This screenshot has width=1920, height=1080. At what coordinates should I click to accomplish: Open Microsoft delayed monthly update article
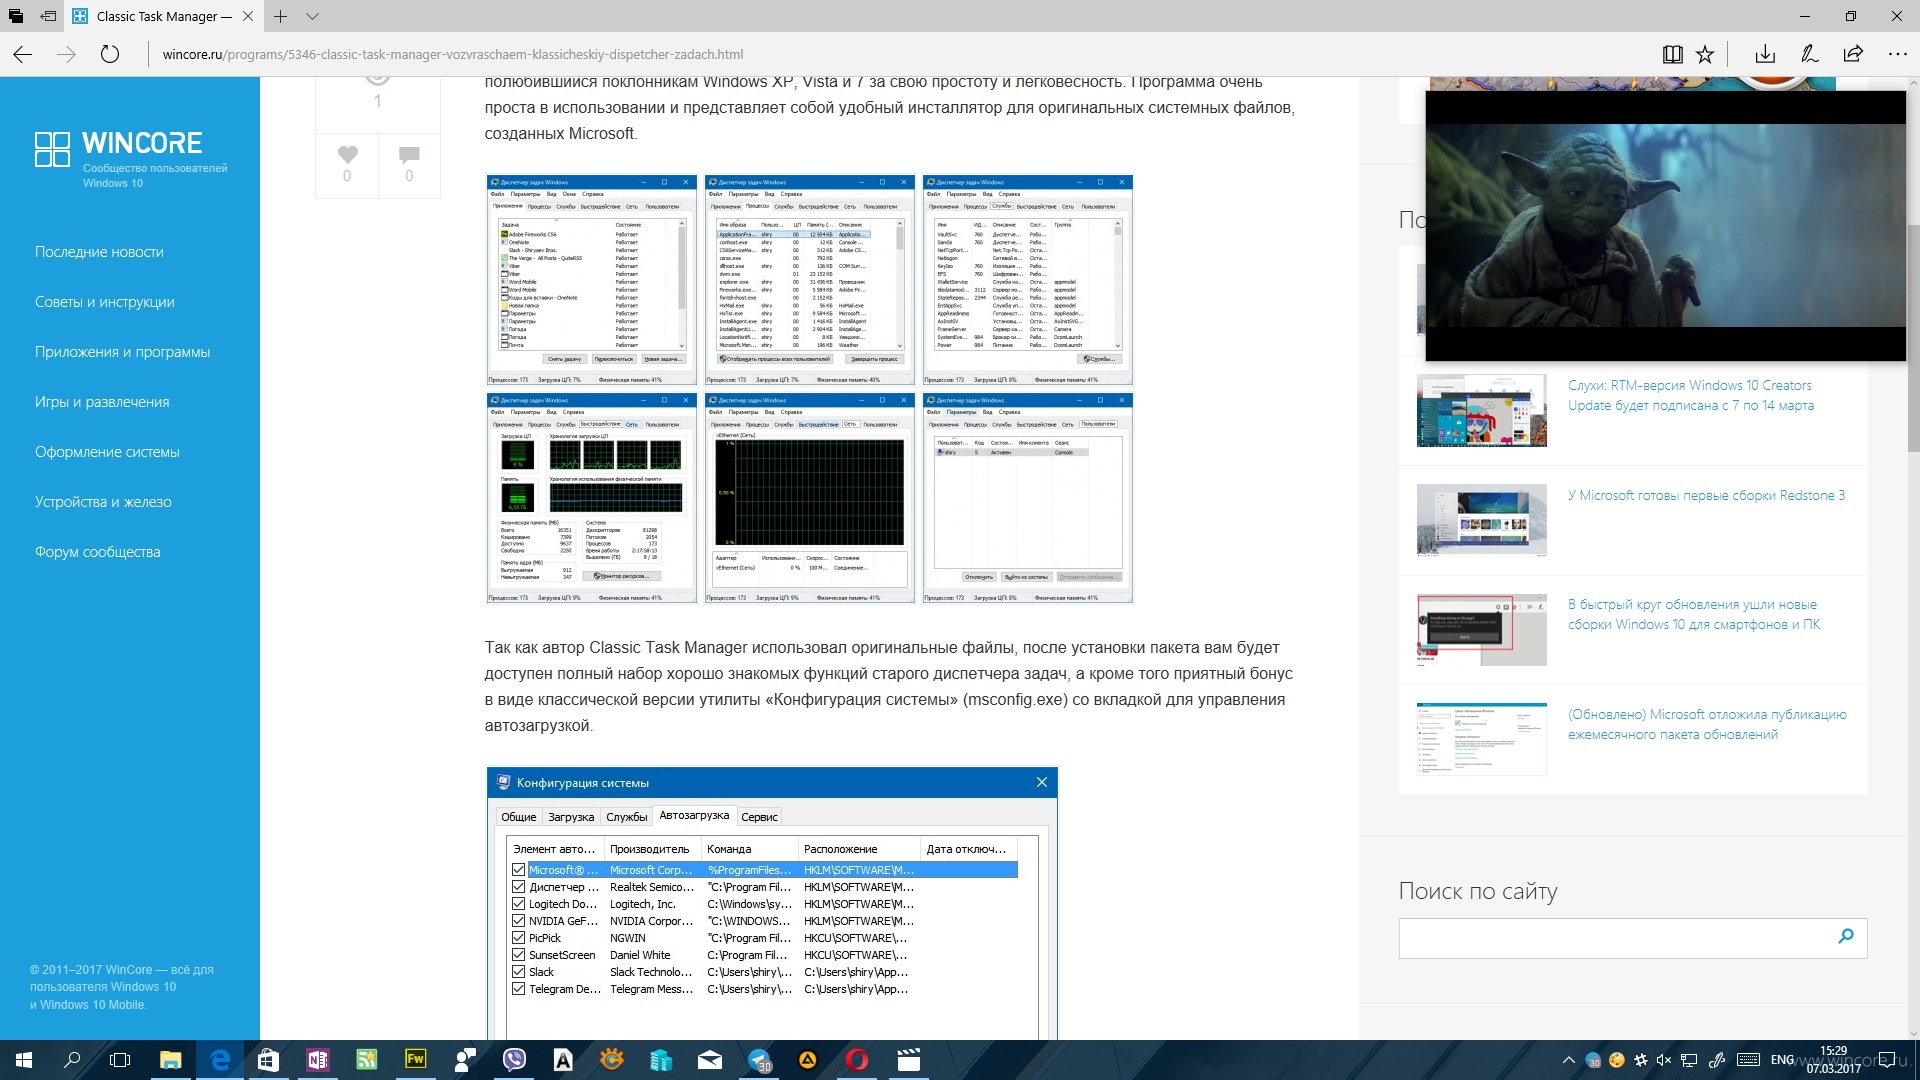[1706, 724]
